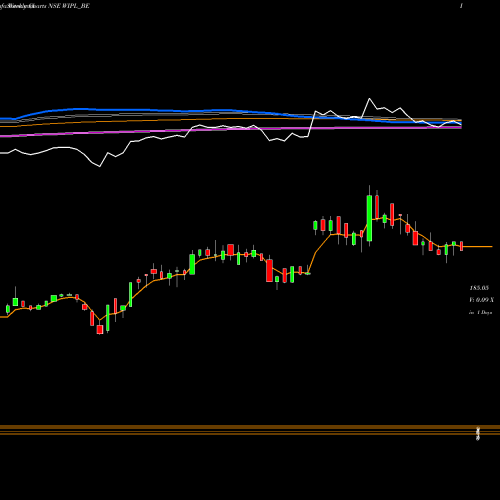Viewport: 500px width, 500px height.
Task: Click the peak of the white indicator line
Action: tap(369, 99)
